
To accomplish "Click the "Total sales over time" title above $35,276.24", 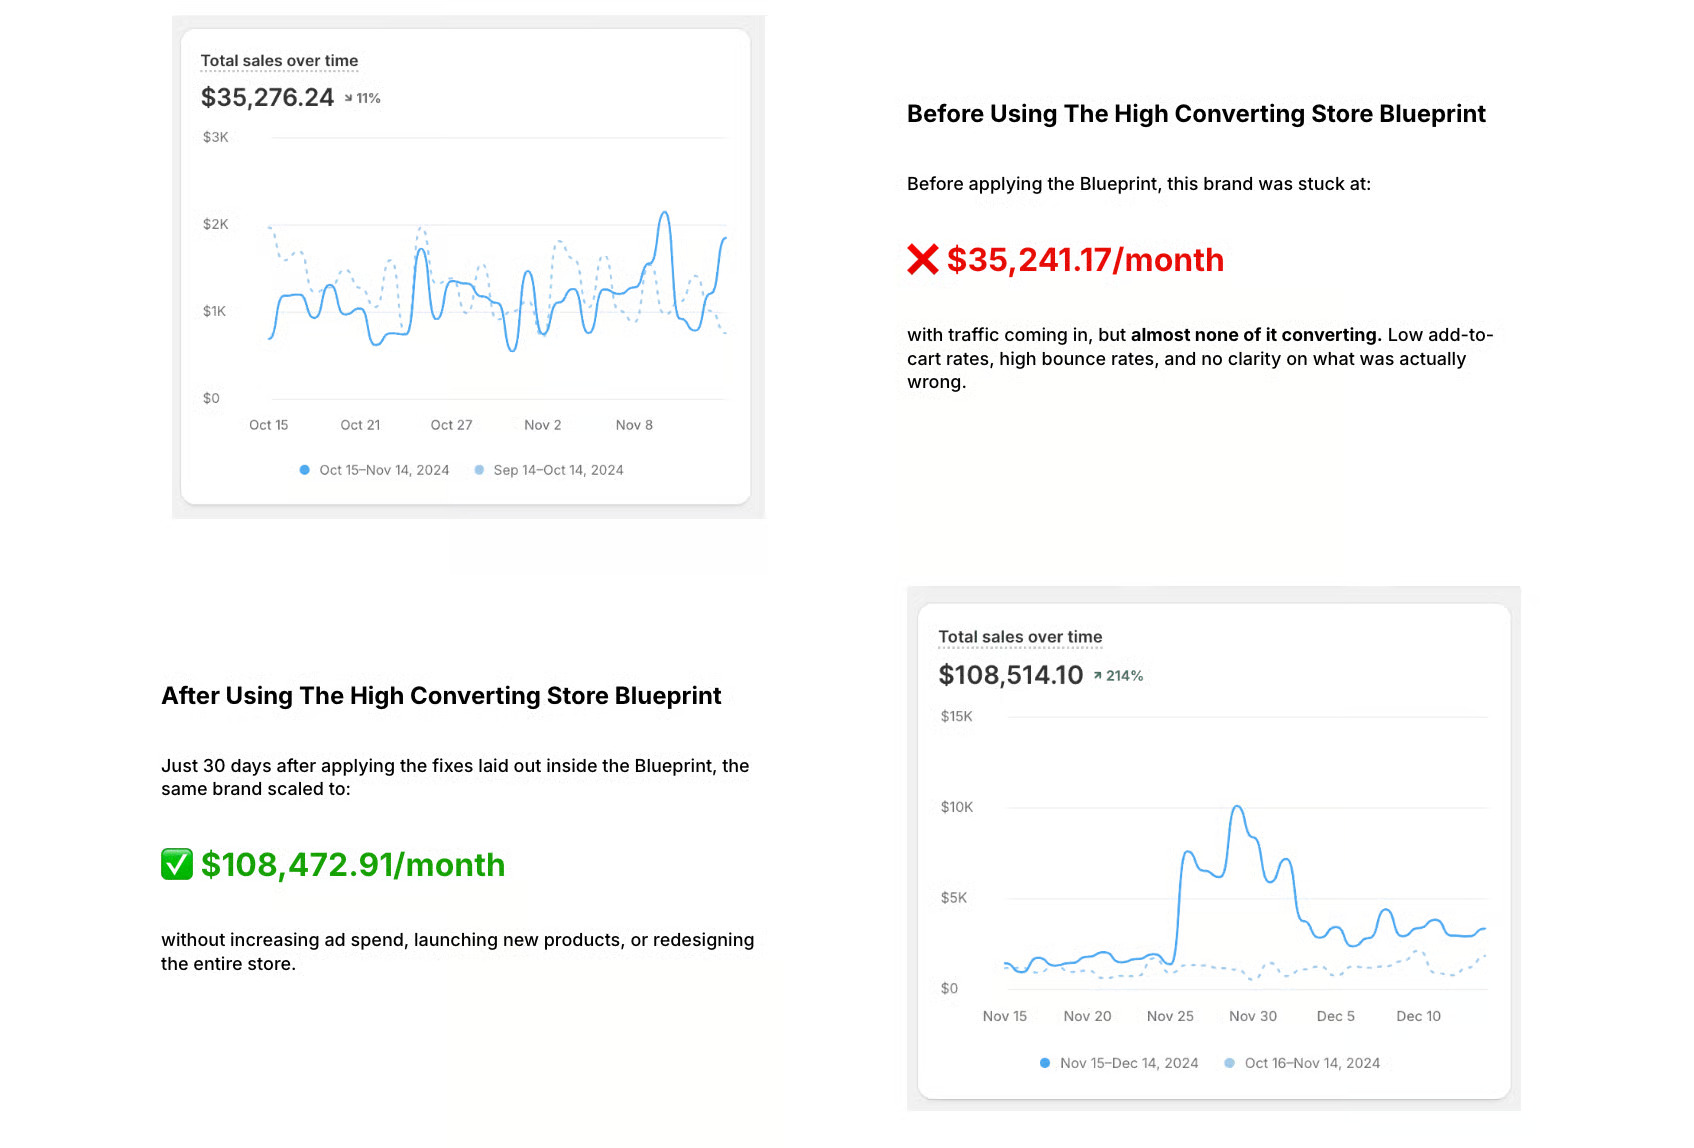I will (x=279, y=61).
